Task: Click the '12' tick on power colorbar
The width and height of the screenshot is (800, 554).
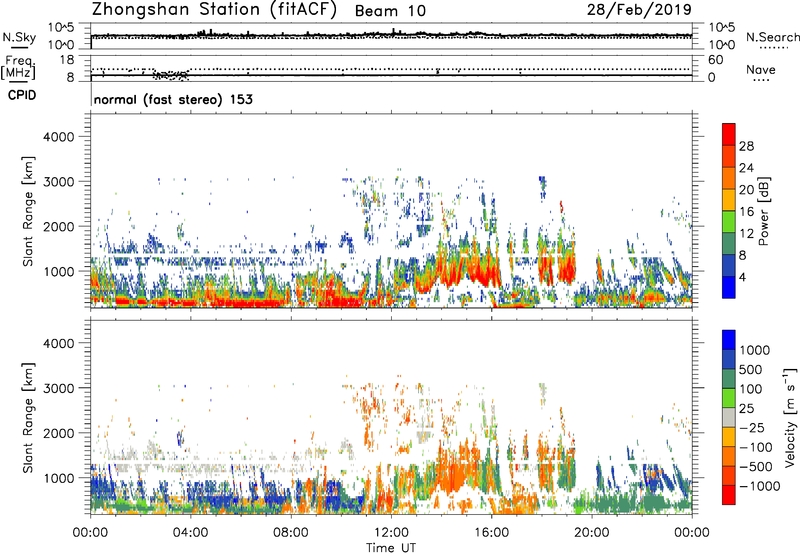Action: (746, 234)
